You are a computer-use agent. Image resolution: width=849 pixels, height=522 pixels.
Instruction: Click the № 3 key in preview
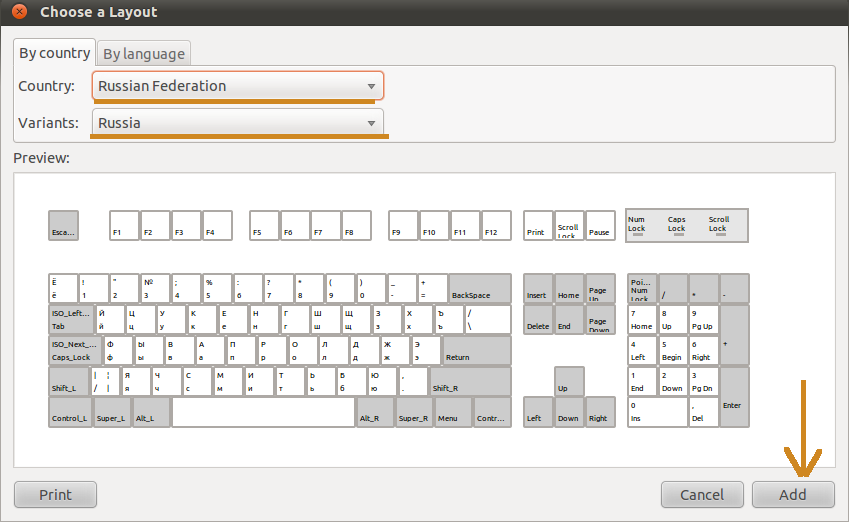pos(155,288)
